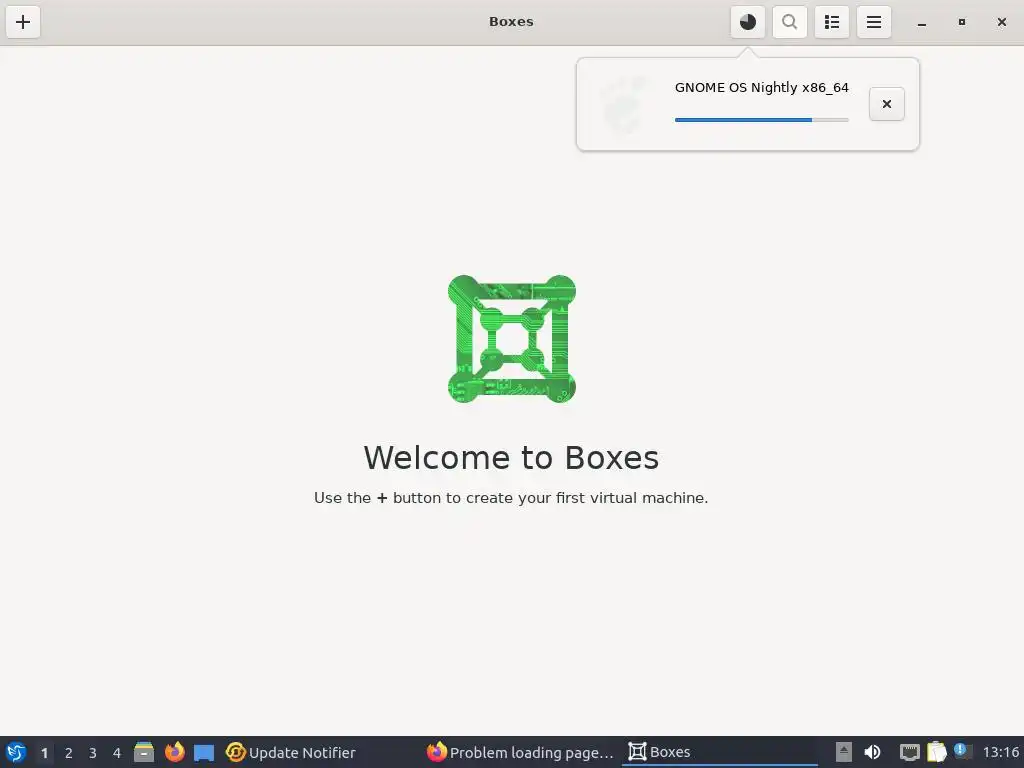
Task: Switch to Problem loading page Firefox window
Action: pos(520,752)
